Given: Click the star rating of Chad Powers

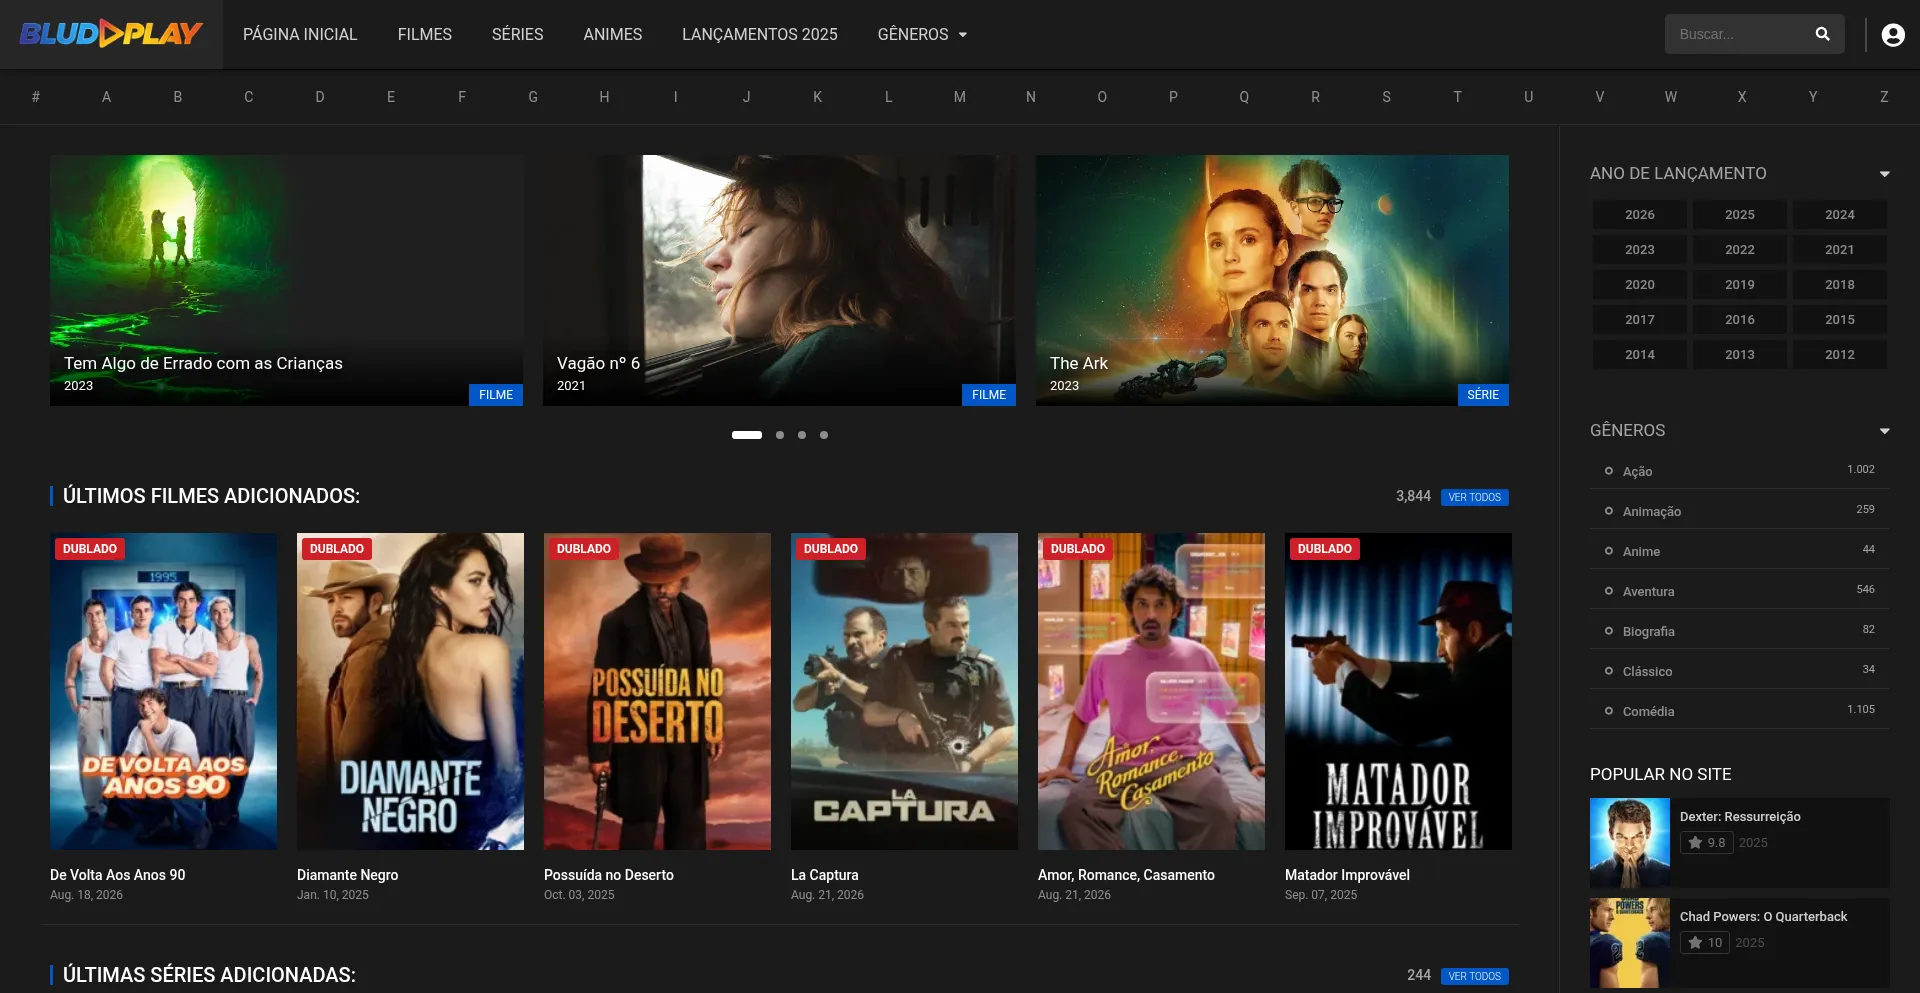Looking at the screenshot, I should 1705,943.
